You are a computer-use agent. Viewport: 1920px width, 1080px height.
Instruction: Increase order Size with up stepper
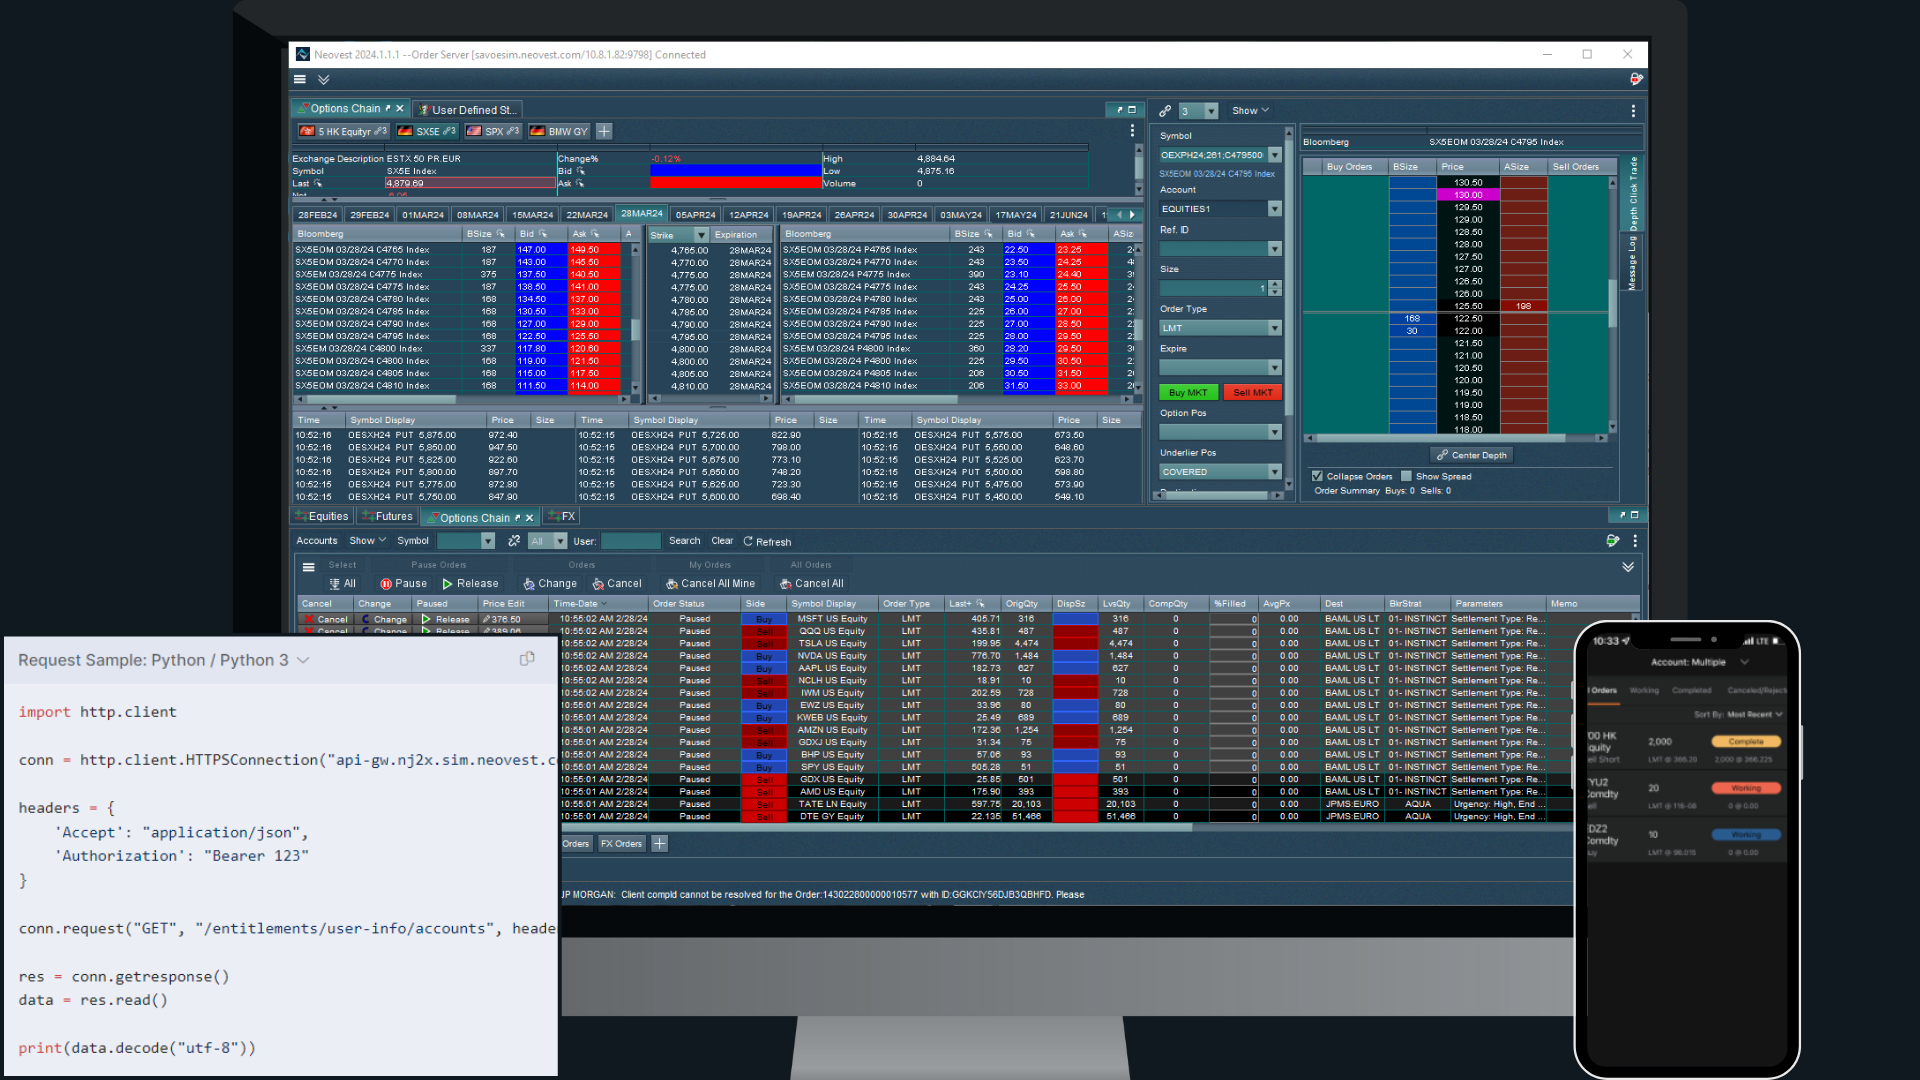tap(1274, 285)
